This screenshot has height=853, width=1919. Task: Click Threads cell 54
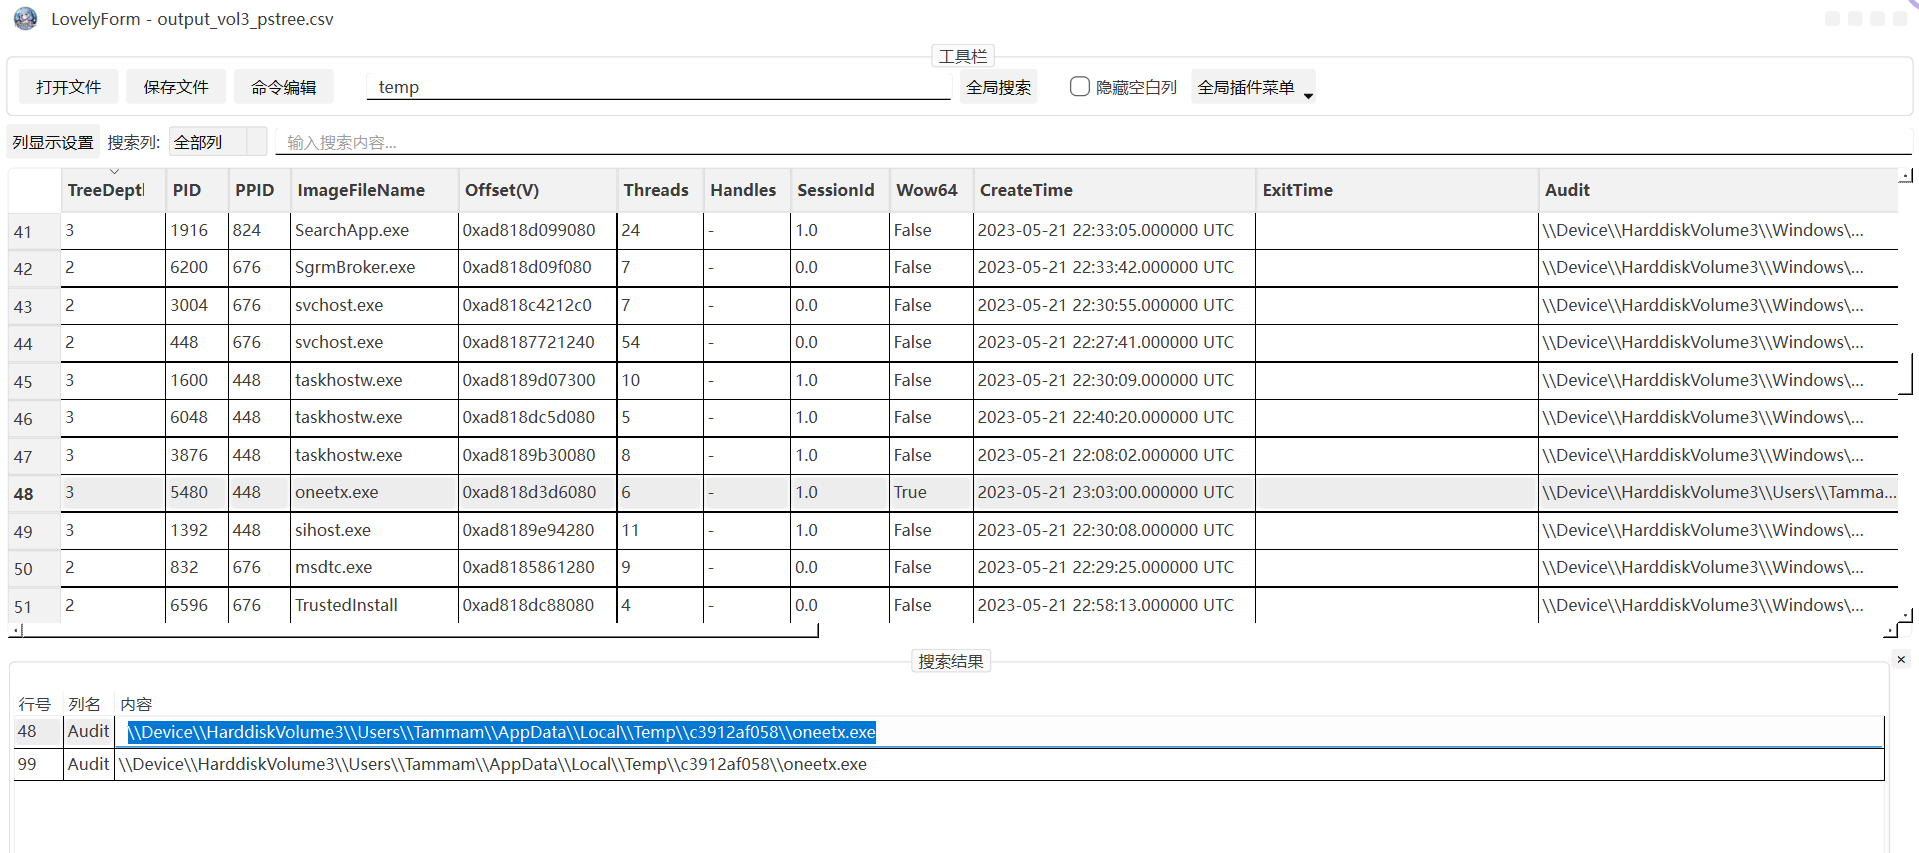pos(660,342)
